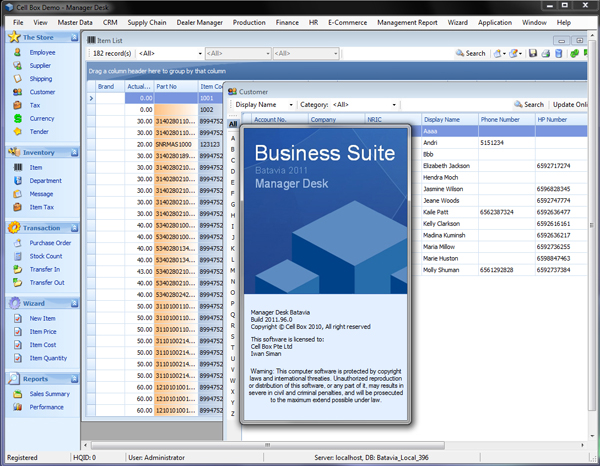Open the Shipping sidebar entry
Screen dimensions: 600x466
pyautogui.click(x=41, y=79)
